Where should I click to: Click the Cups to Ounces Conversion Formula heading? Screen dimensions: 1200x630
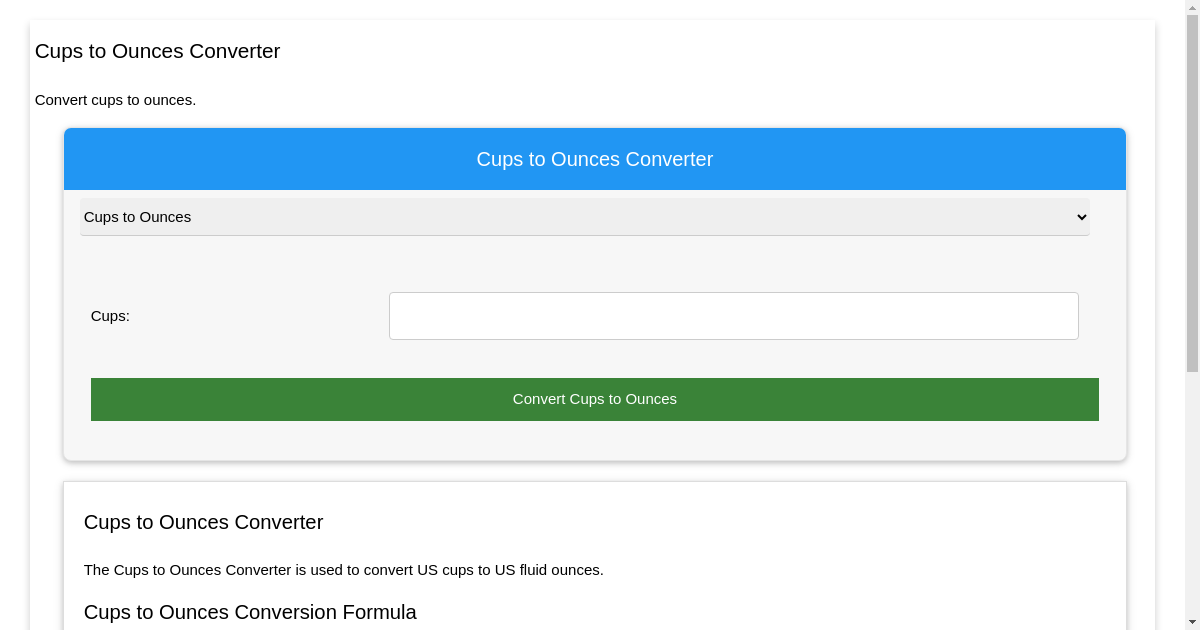pos(250,612)
